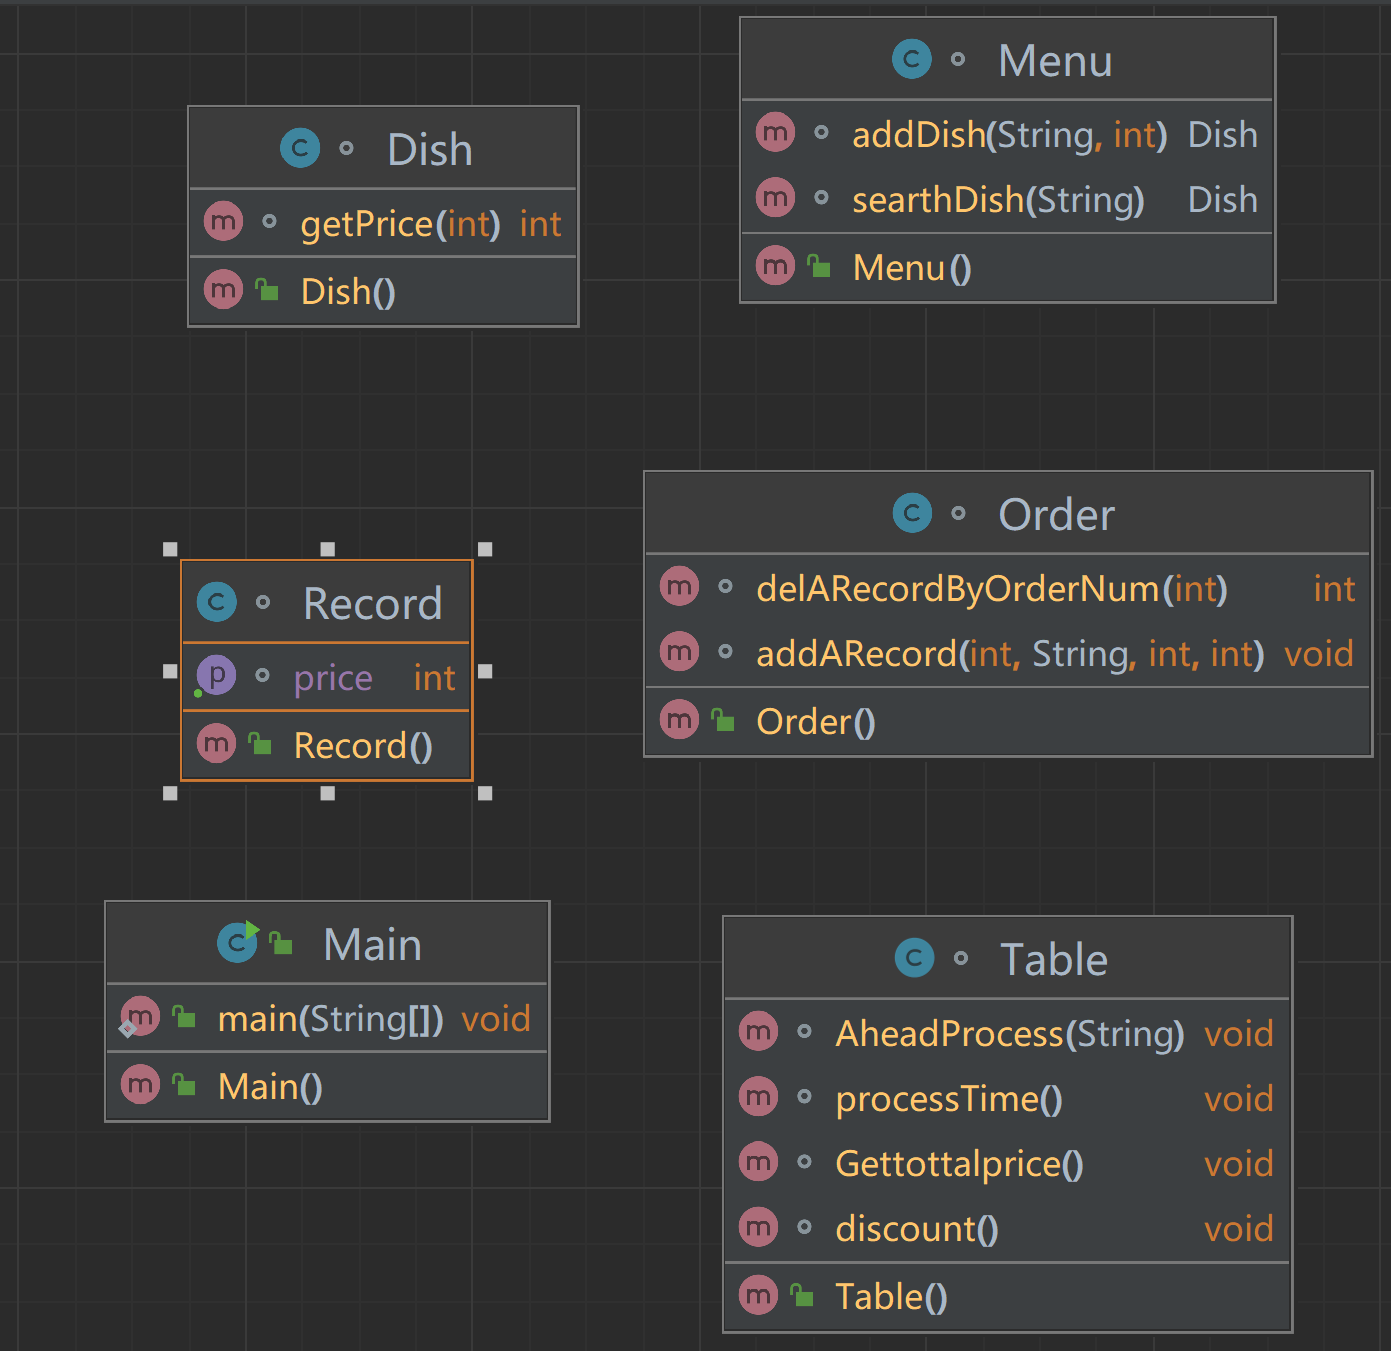The image size is (1391, 1351).
Task: Click the Record class header name
Action: [372, 604]
